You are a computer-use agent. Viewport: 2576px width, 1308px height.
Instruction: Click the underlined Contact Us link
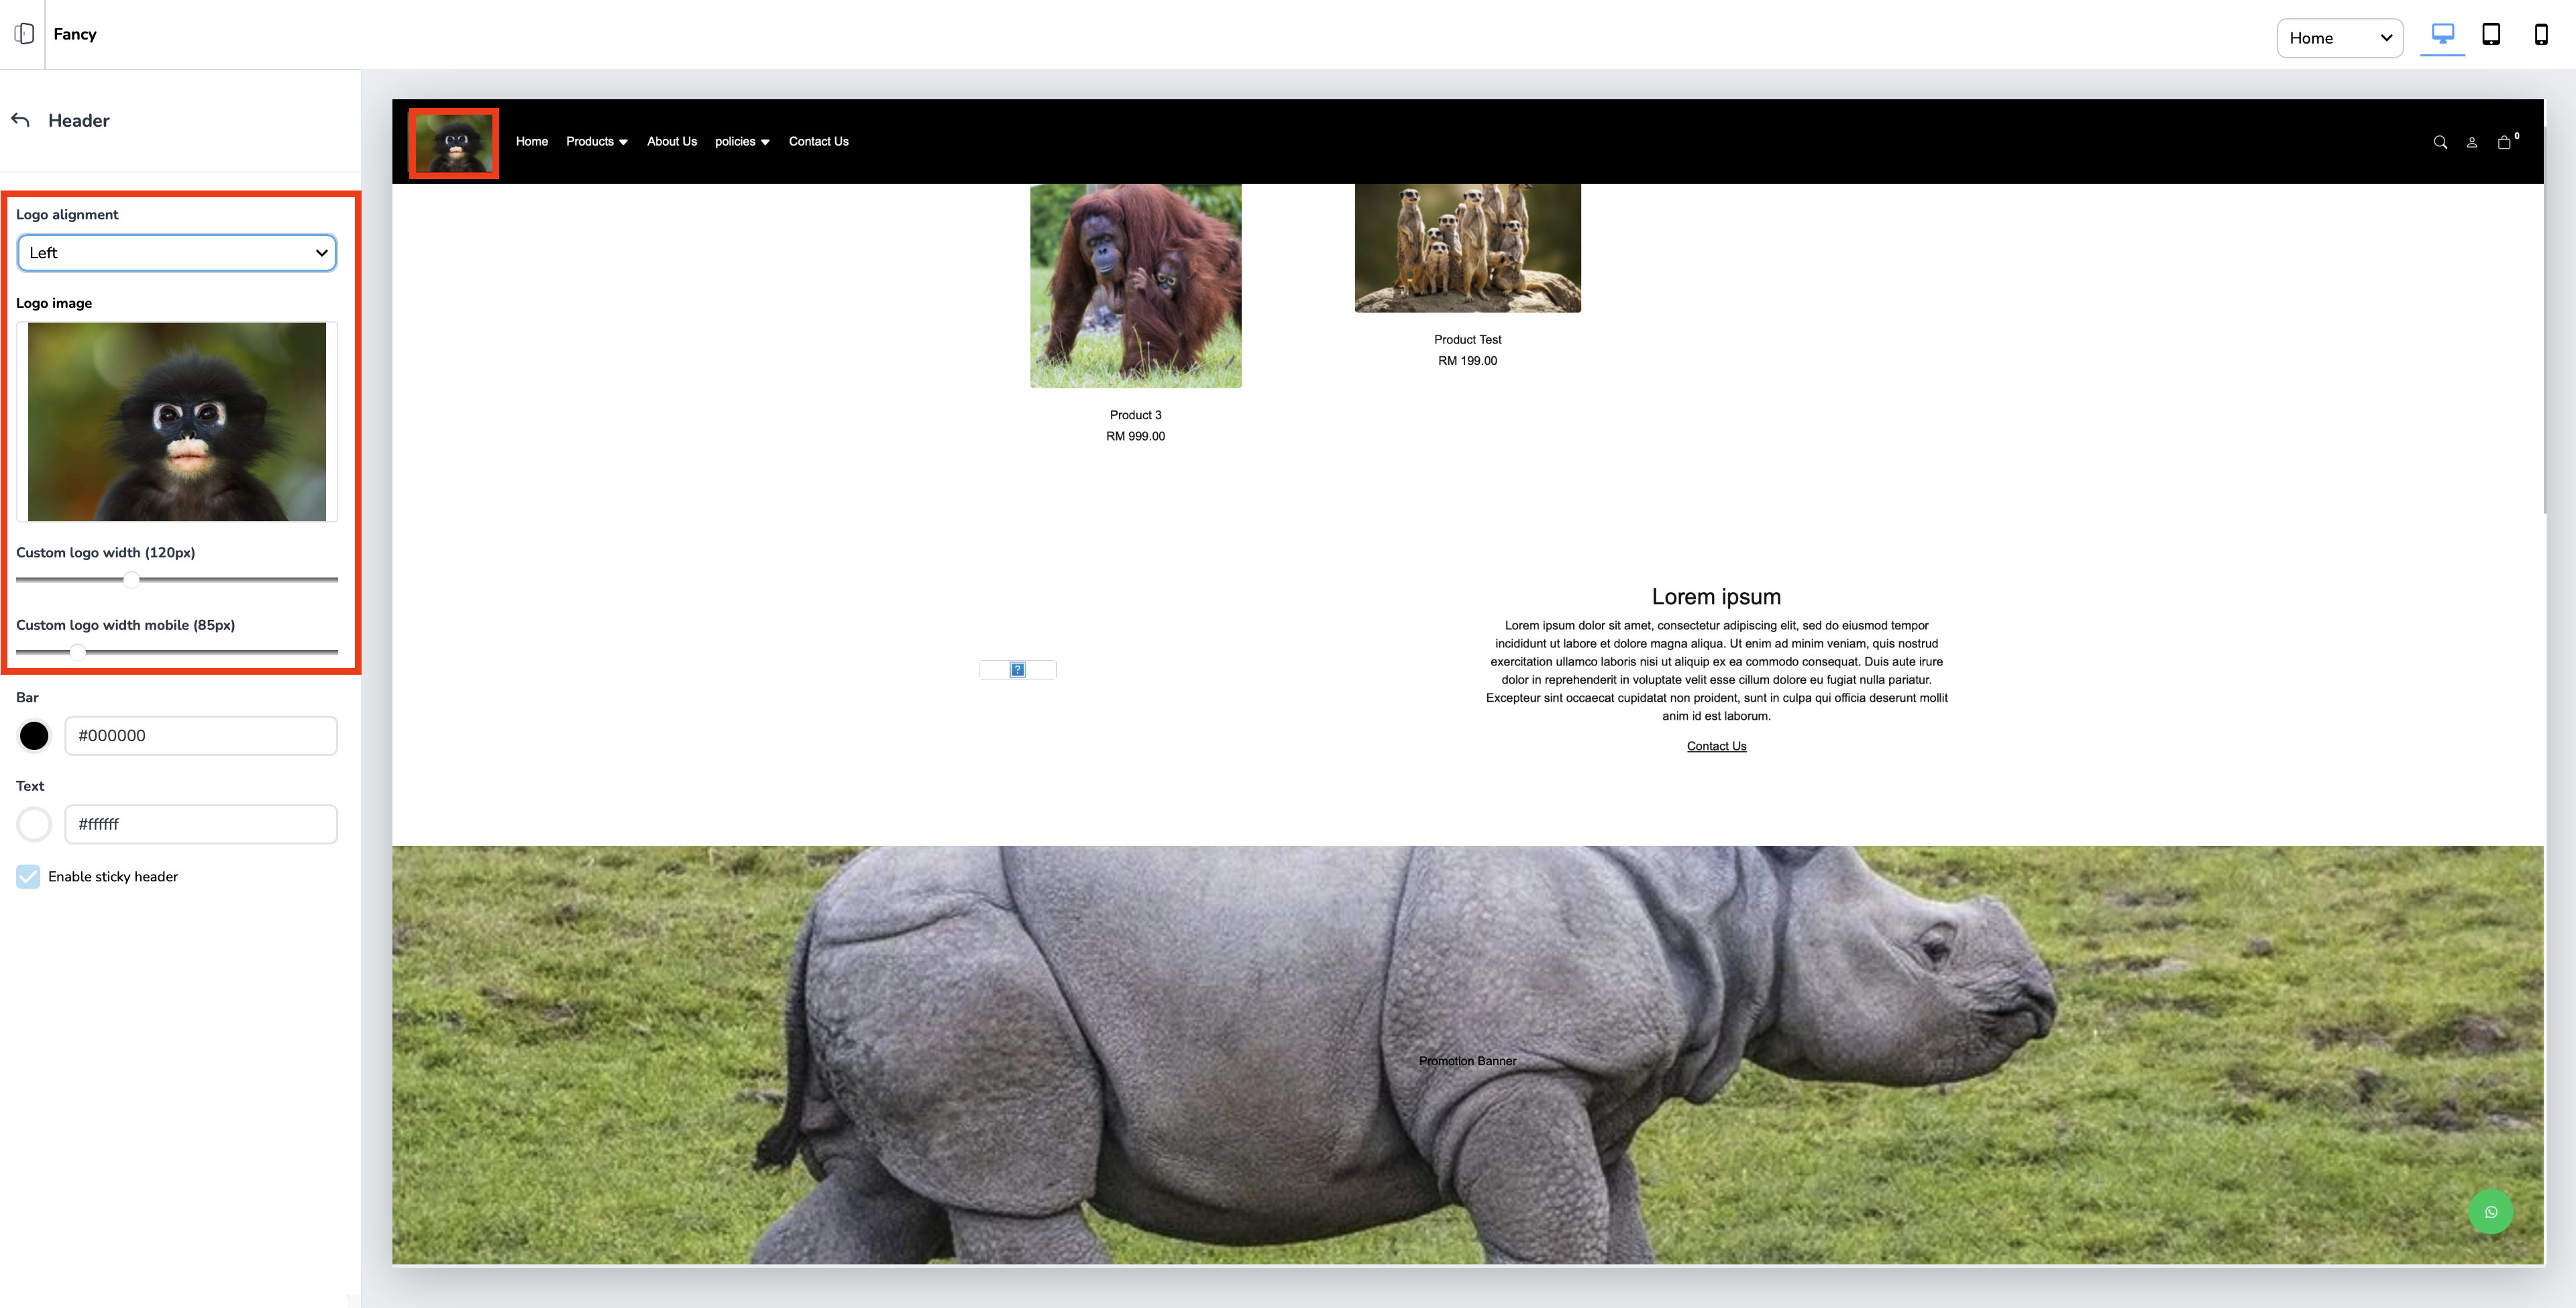pyautogui.click(x=1716, y=746)
